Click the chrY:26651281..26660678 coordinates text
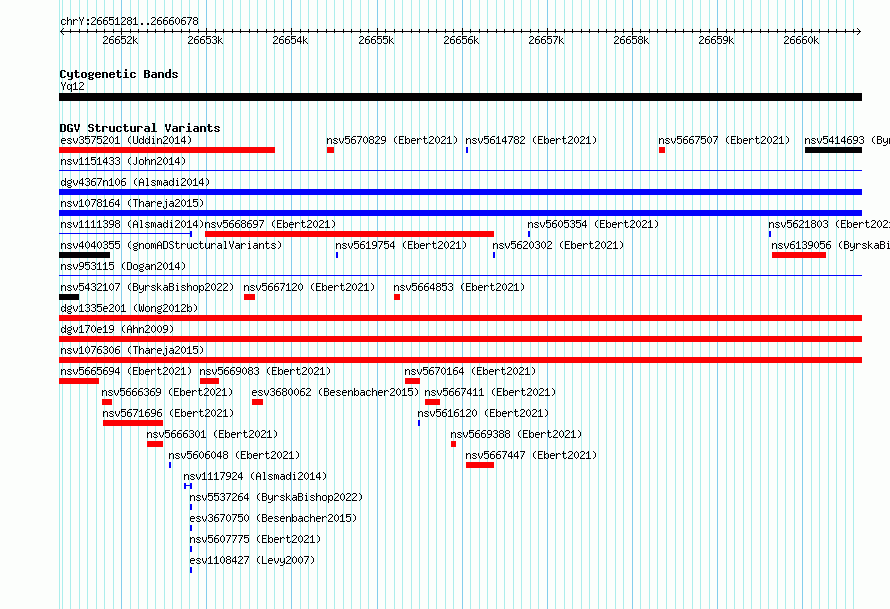This screenshot has width=890, height=609. tap(129, 22)
